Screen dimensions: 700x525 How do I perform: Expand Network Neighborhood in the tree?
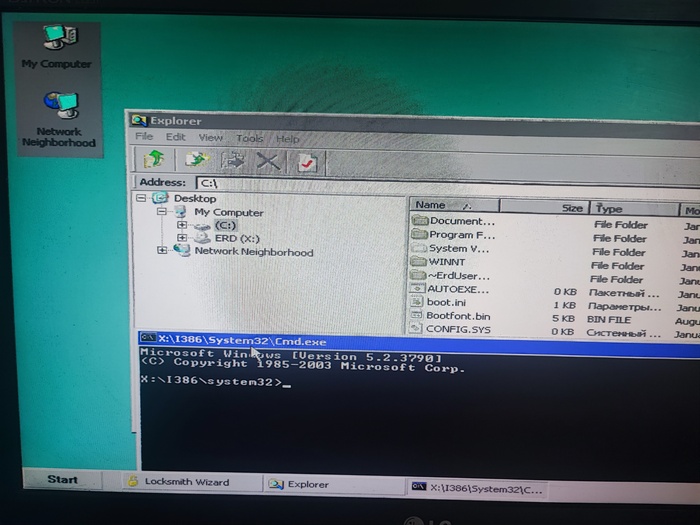tap(162, 251)
